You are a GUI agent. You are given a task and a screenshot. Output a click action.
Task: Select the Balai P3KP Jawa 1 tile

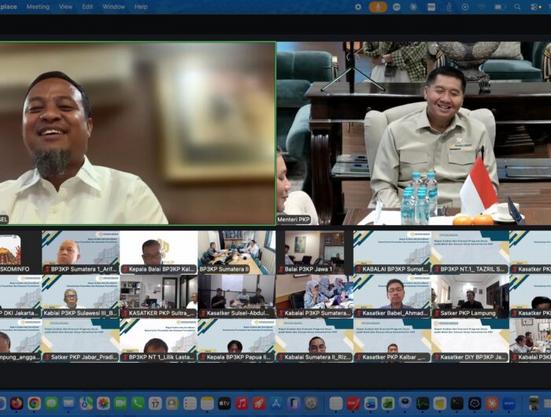[315, 252]
